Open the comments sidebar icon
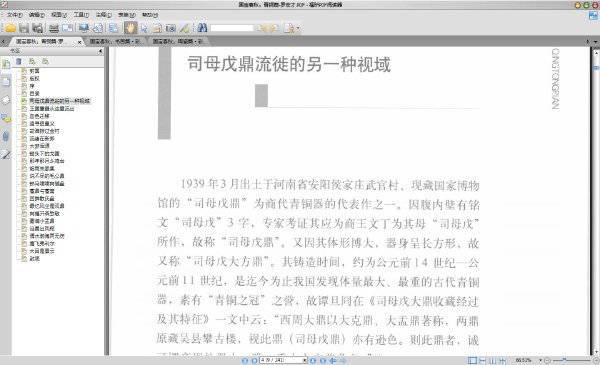Screen dimensions: 600x365 (x=6, y=119)
